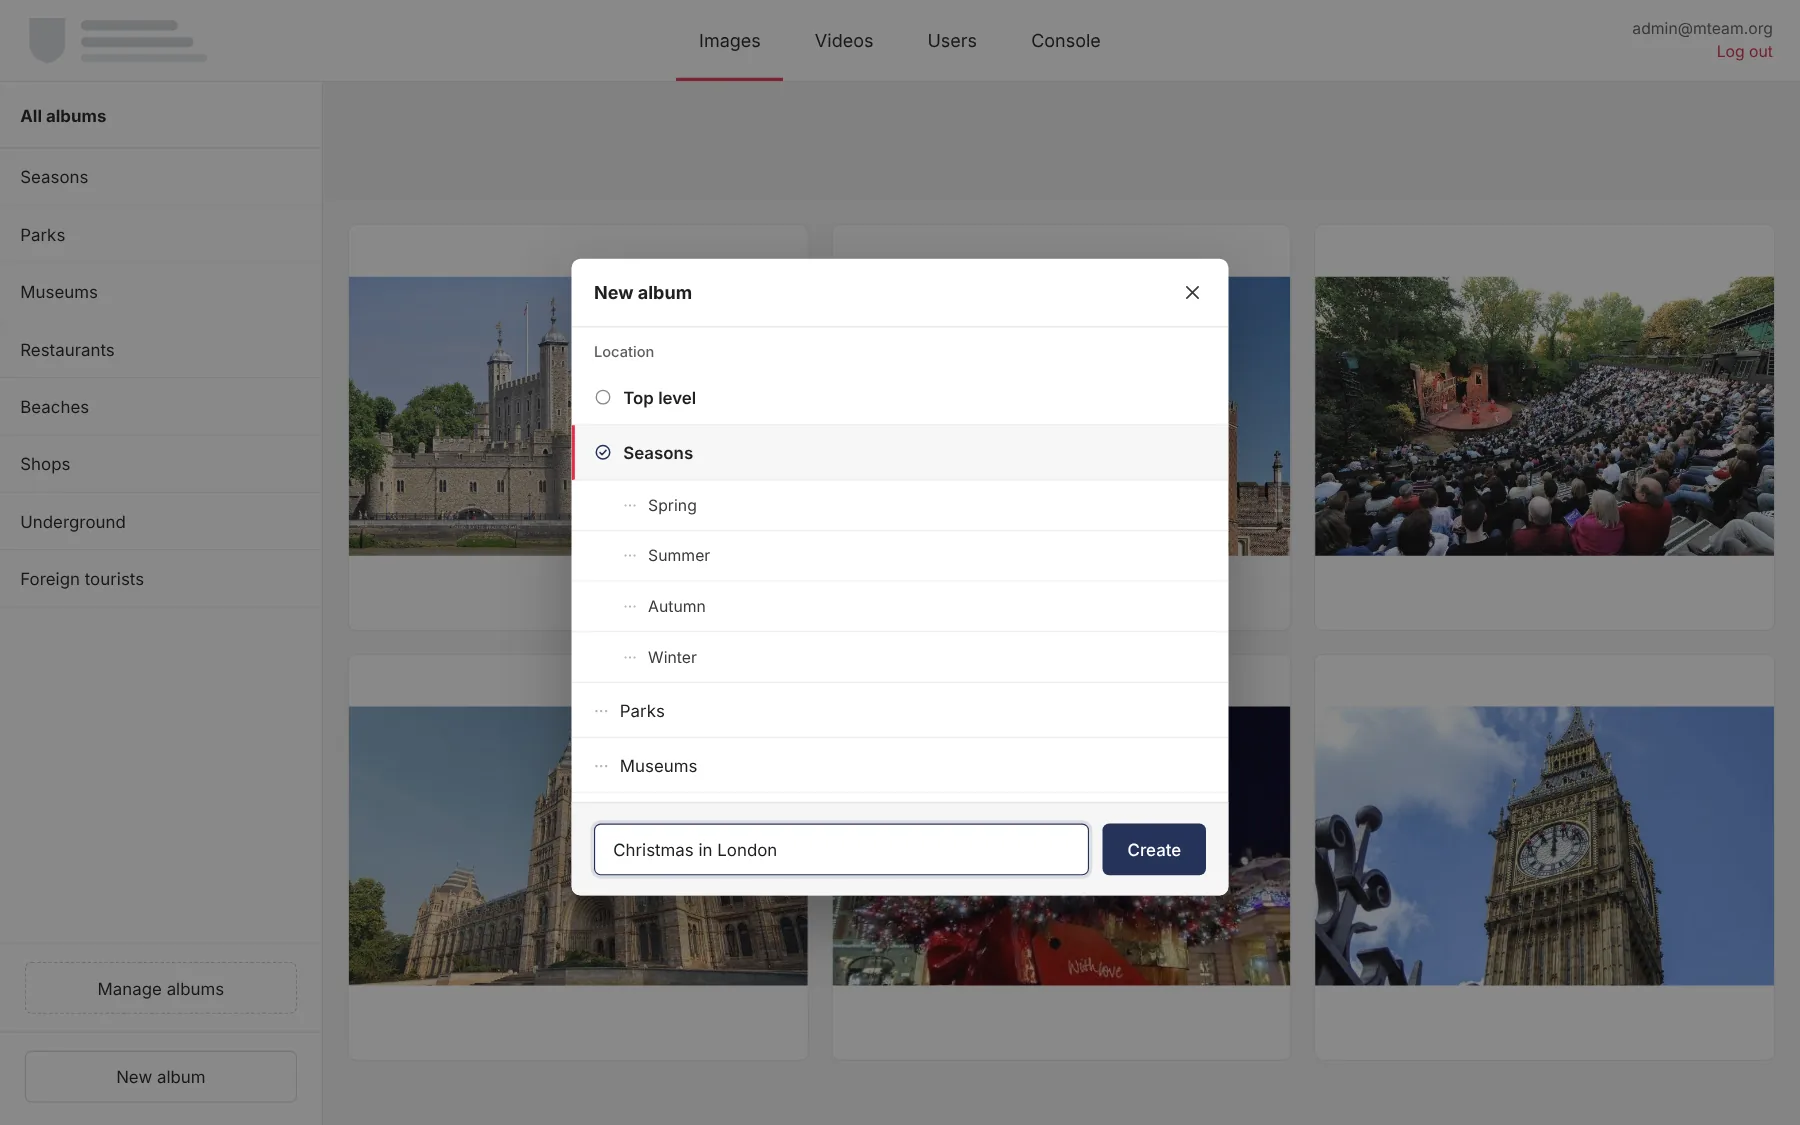
Task: Click the album name input field
Action: [841, 849]
